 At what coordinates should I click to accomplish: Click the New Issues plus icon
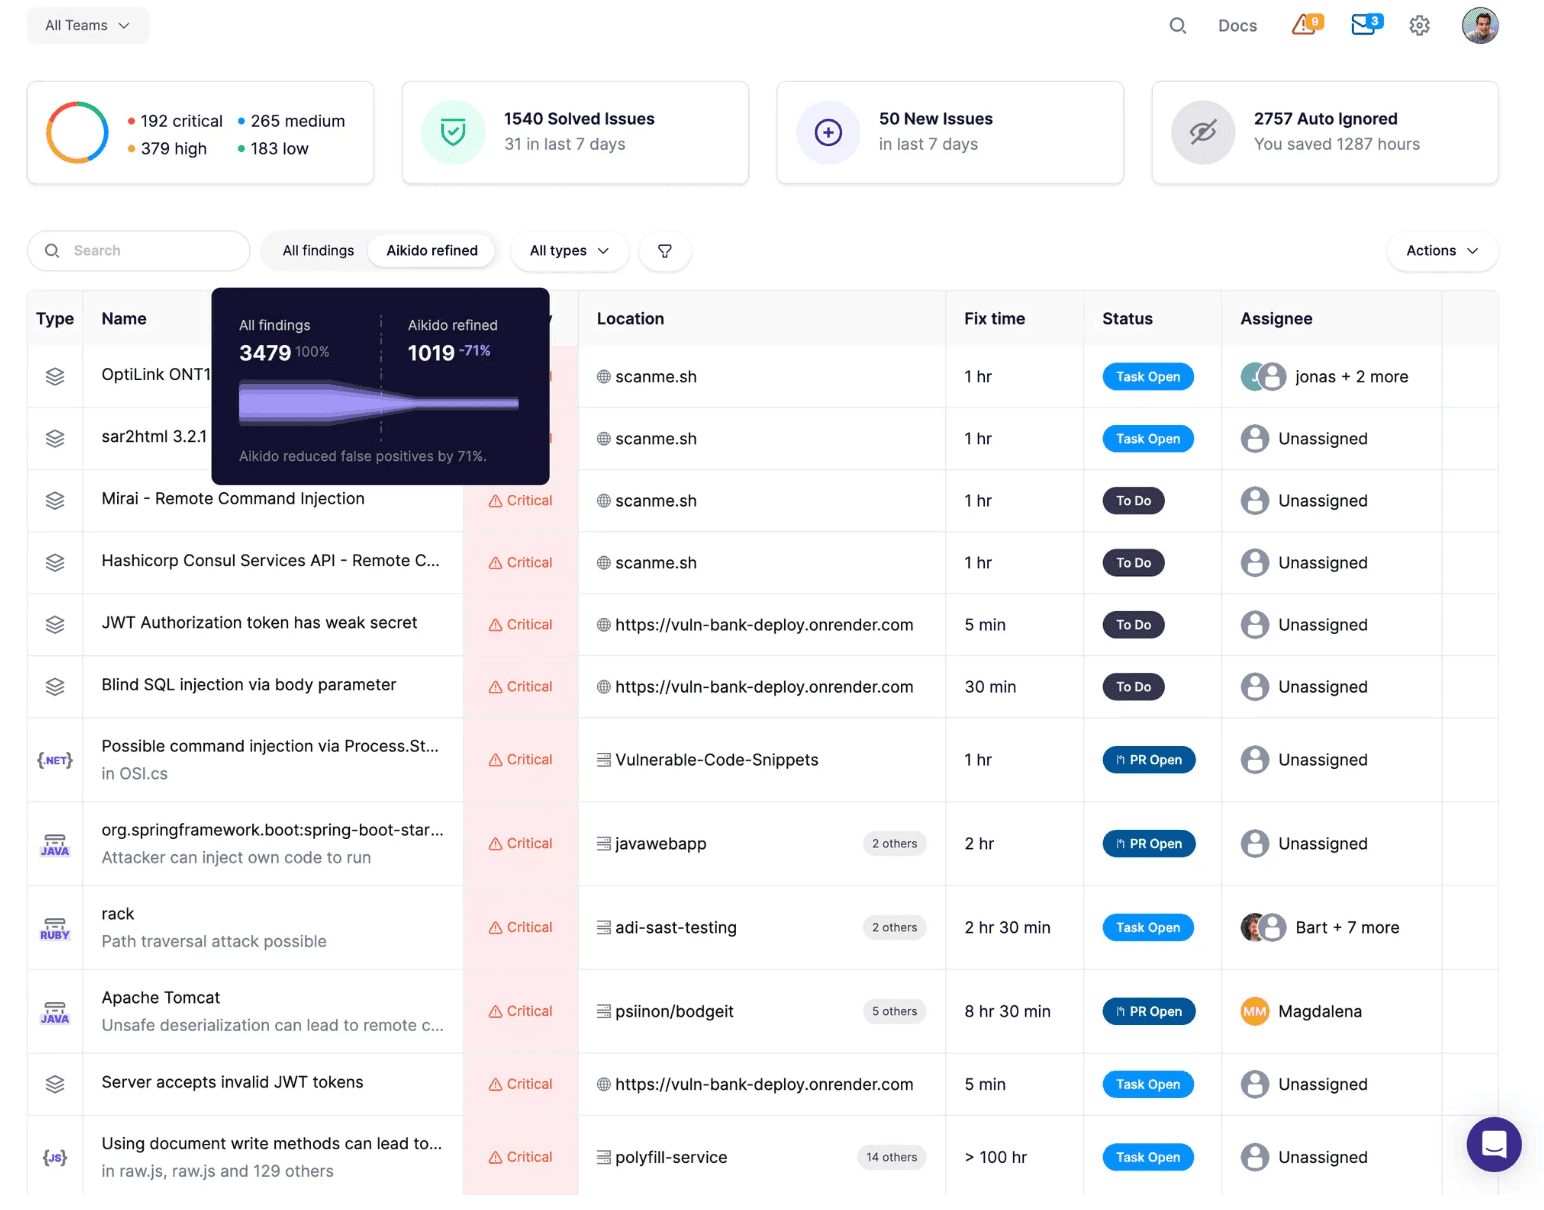tap(828, 132)
